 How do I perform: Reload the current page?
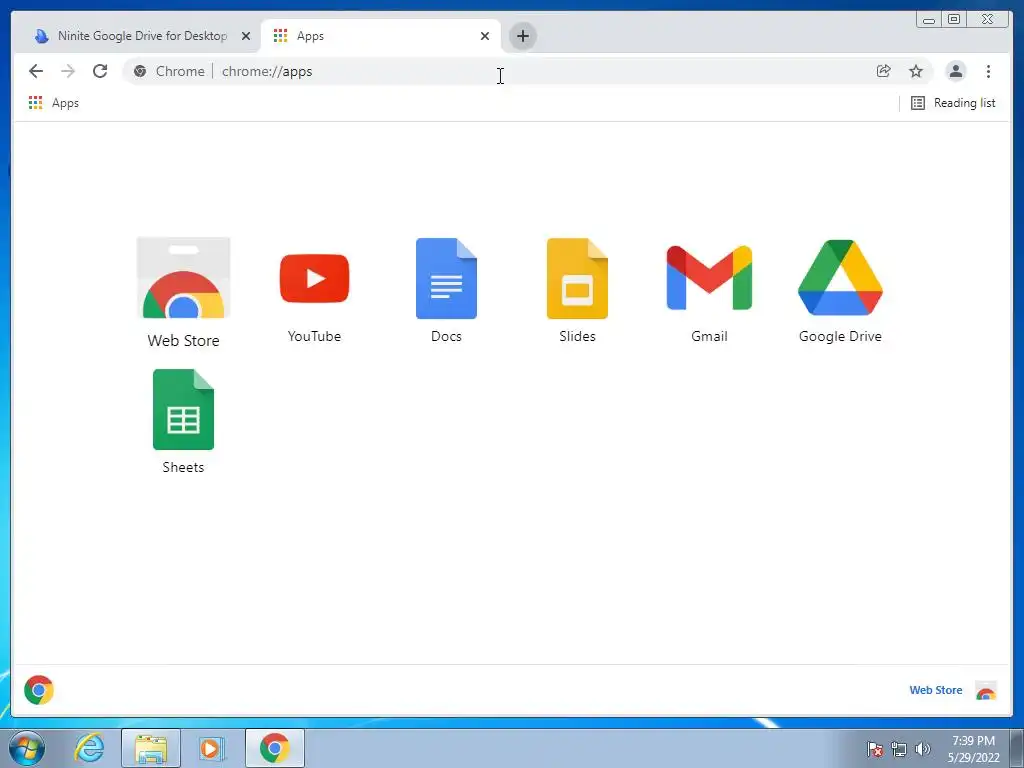100,71
